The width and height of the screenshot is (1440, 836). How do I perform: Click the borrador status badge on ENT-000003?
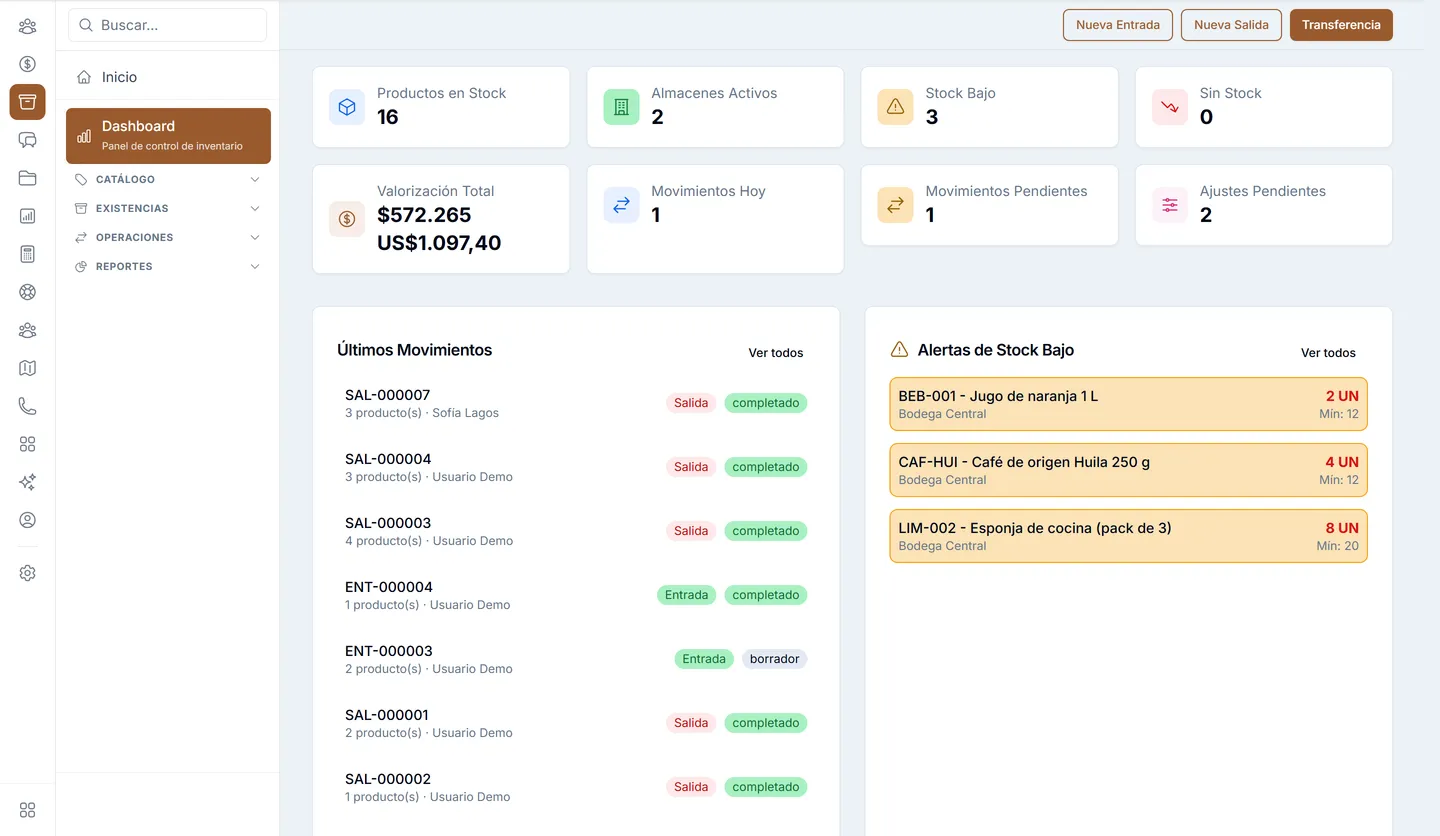[774, 659]
